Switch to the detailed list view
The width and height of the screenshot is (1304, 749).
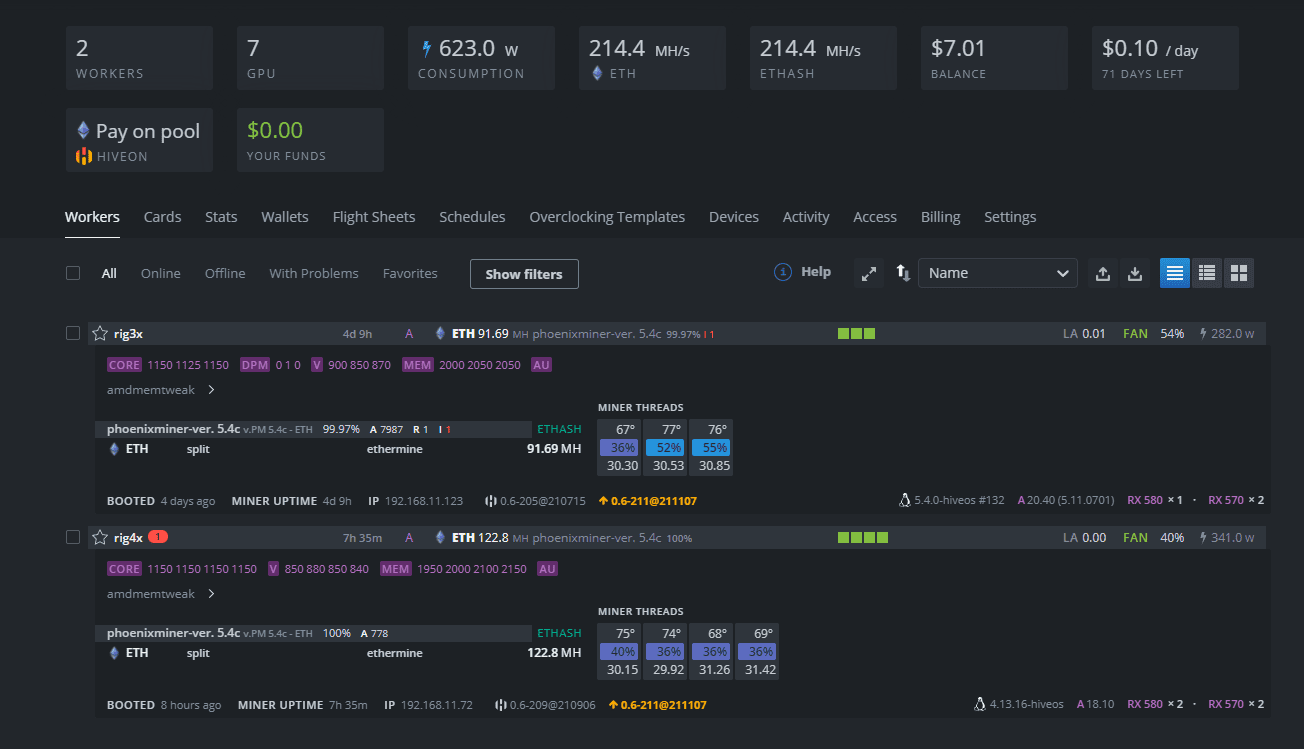coord(1175,273)
